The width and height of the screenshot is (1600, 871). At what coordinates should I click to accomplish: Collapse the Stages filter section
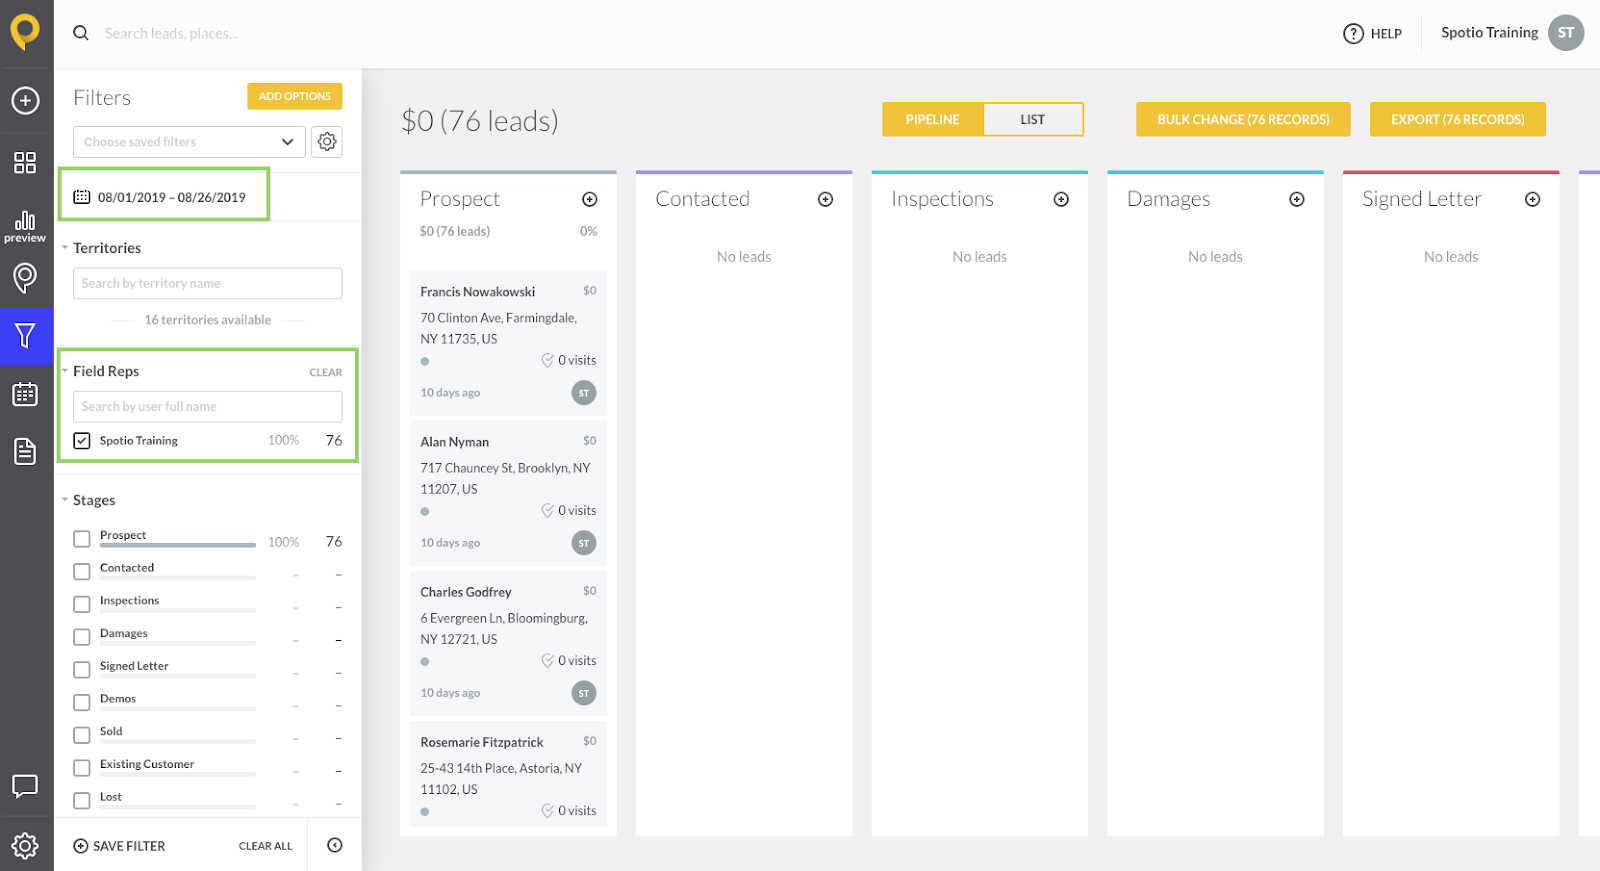(65, 500)
